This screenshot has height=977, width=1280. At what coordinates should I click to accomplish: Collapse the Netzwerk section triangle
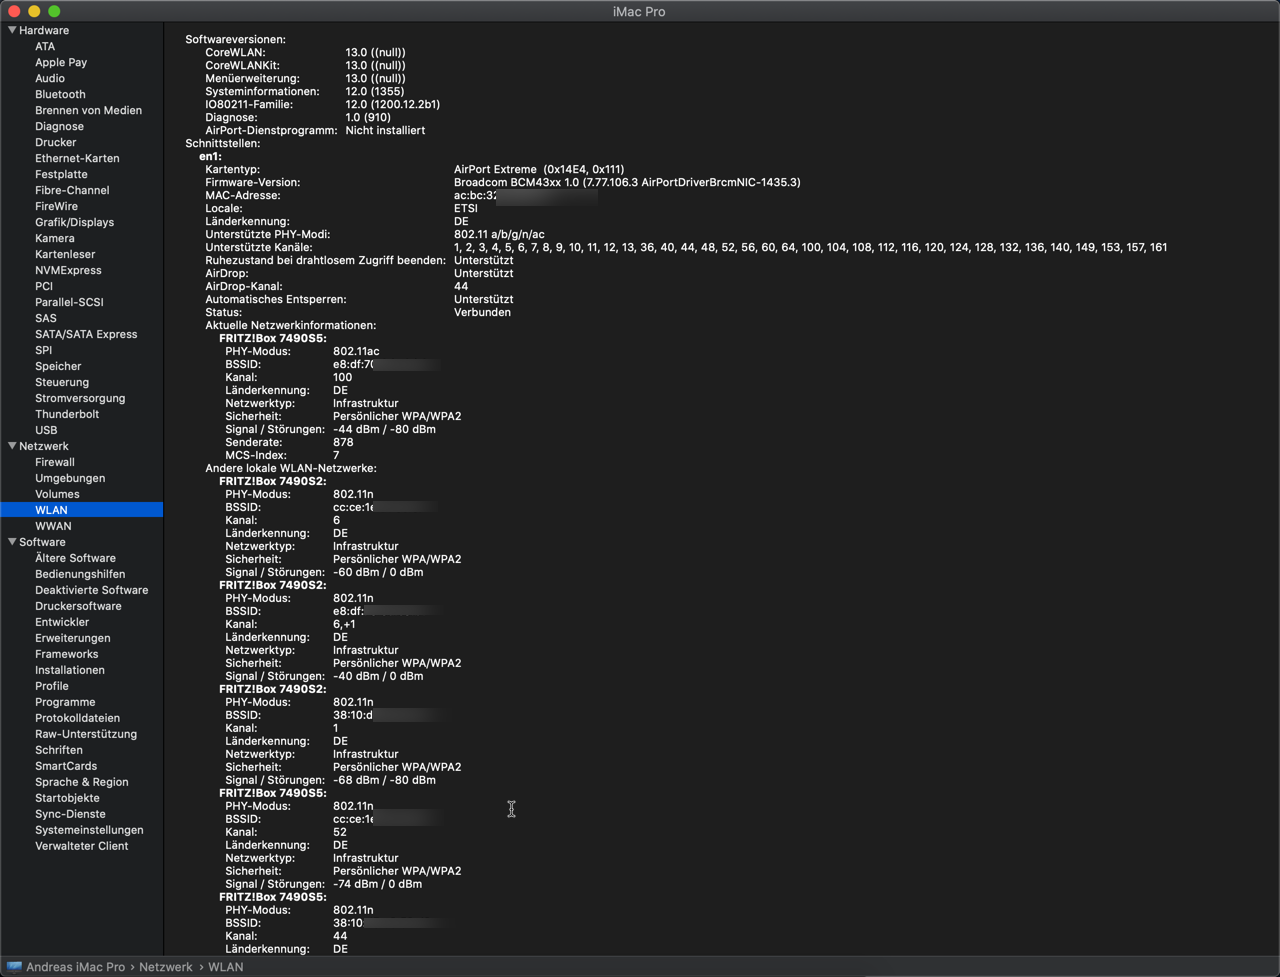(x=12, y=446)
